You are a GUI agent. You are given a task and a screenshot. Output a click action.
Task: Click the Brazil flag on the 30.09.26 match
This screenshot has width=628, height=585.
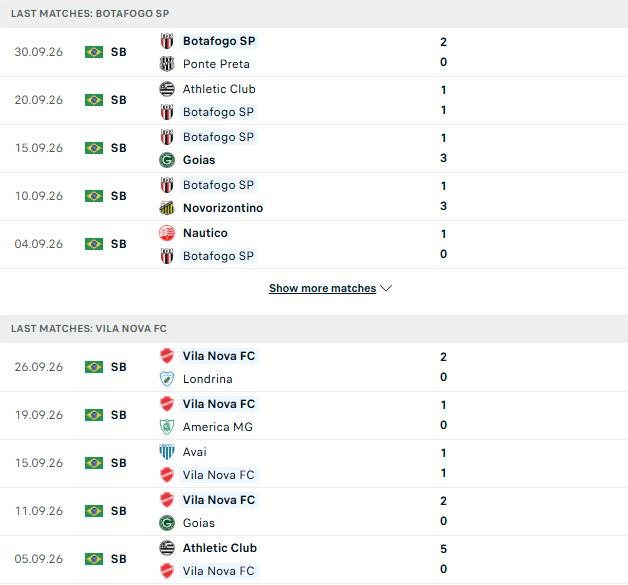click(x=94, y=52)
